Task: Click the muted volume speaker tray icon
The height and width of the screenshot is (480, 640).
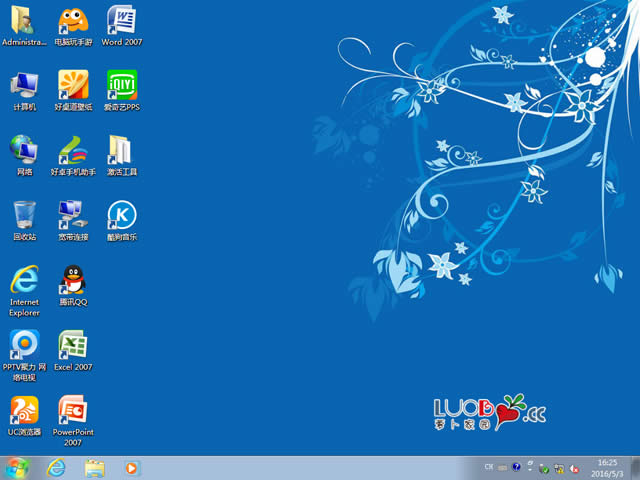Action: [576, 468]
